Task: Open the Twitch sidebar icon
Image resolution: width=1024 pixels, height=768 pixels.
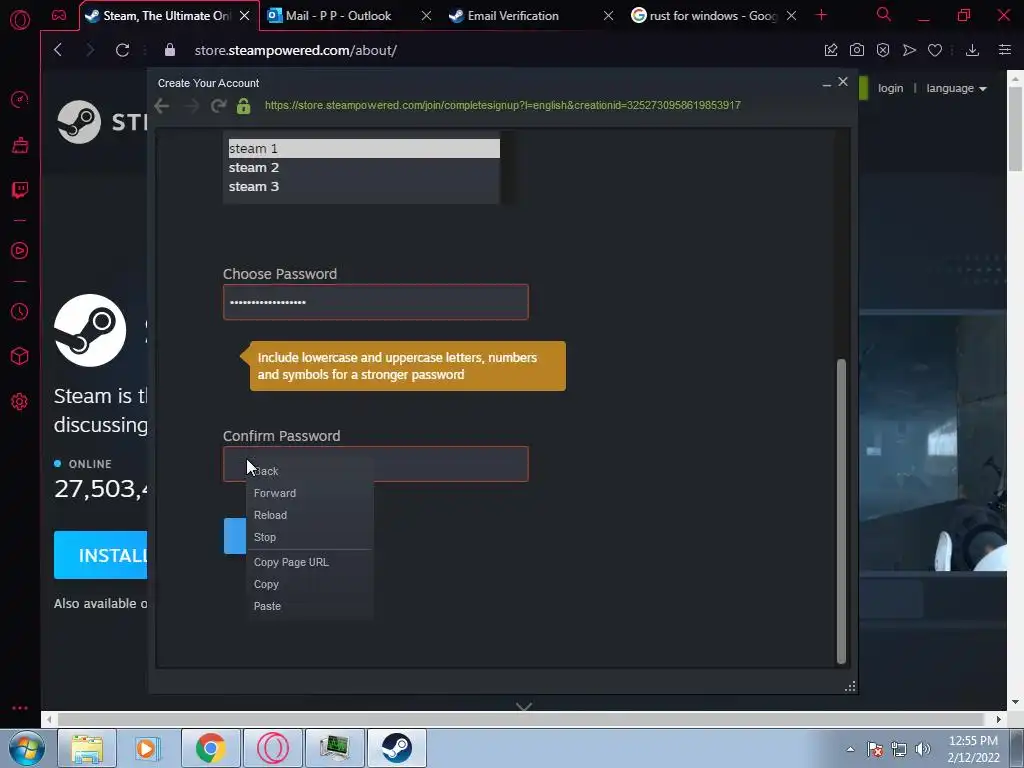Action: 20,190
